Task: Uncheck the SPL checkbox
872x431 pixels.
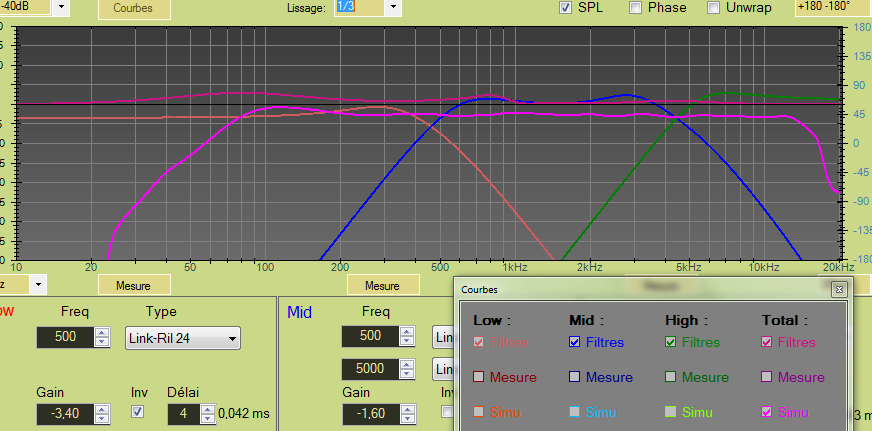Action: point(565,8)
